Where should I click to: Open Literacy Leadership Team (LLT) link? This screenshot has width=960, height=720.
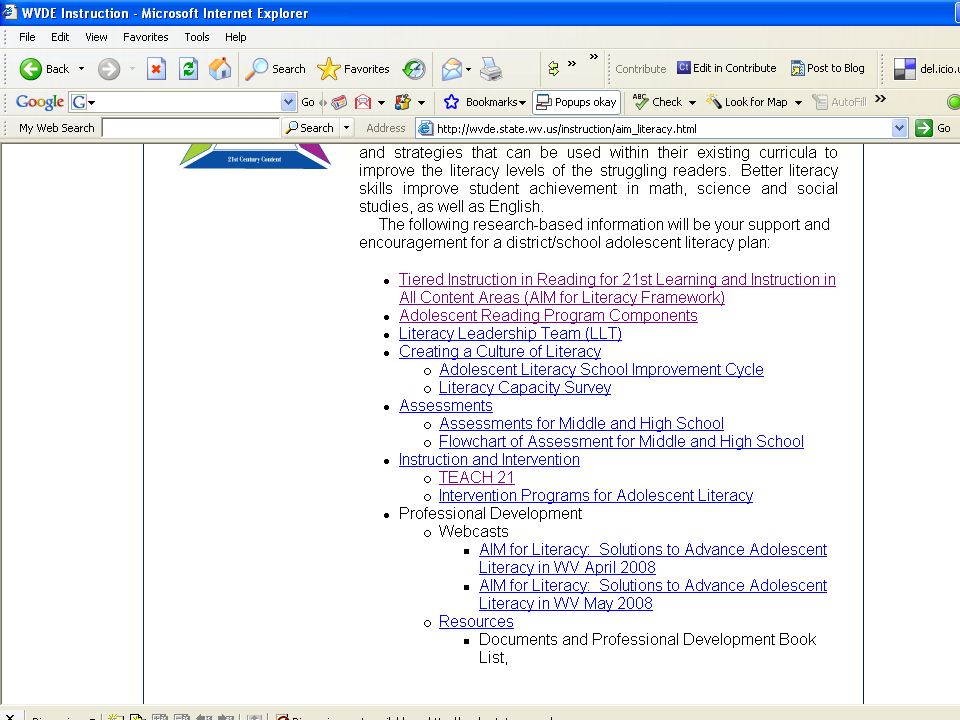coord(510,334)
